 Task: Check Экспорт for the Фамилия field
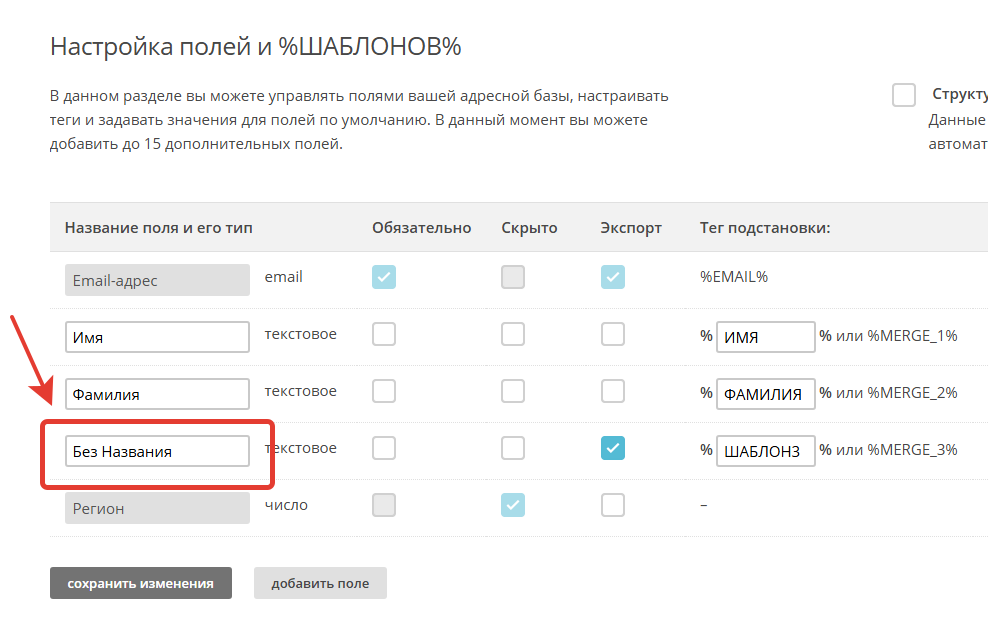click(613, 391)
